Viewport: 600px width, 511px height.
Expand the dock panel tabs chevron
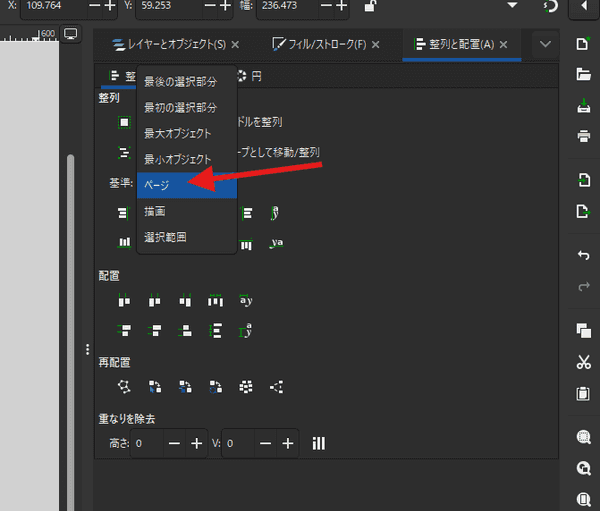coord(545,45)
